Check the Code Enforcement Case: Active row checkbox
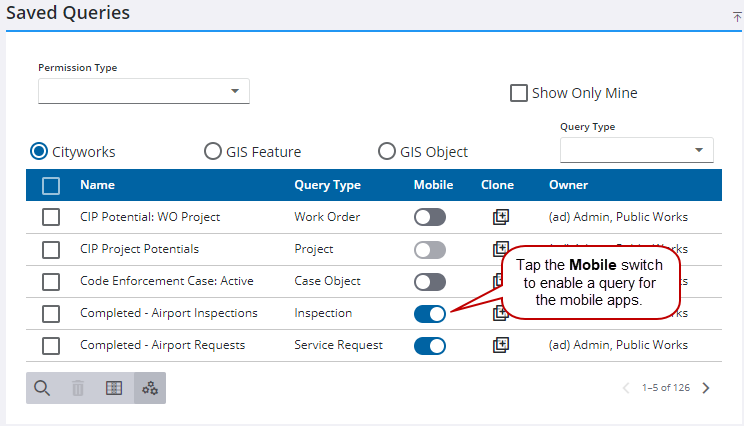744x426 pixels. [x=51, y=282]
